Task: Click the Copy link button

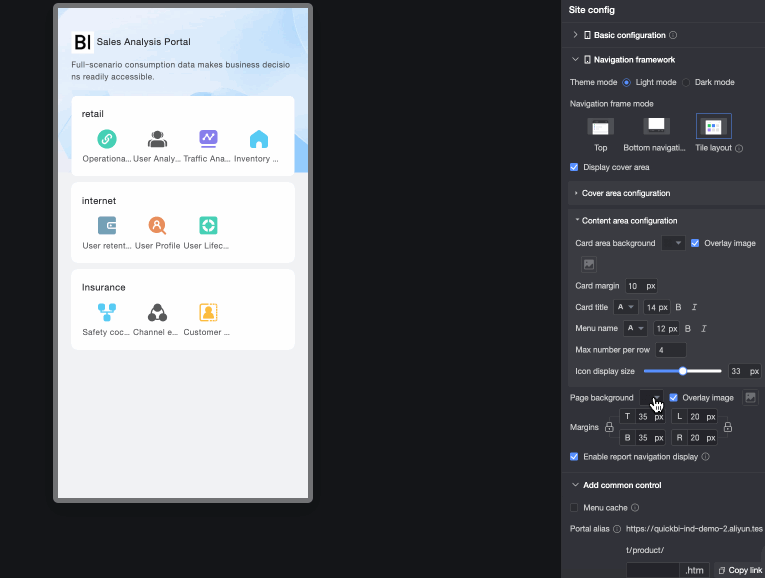Action: tap(740, 570)
